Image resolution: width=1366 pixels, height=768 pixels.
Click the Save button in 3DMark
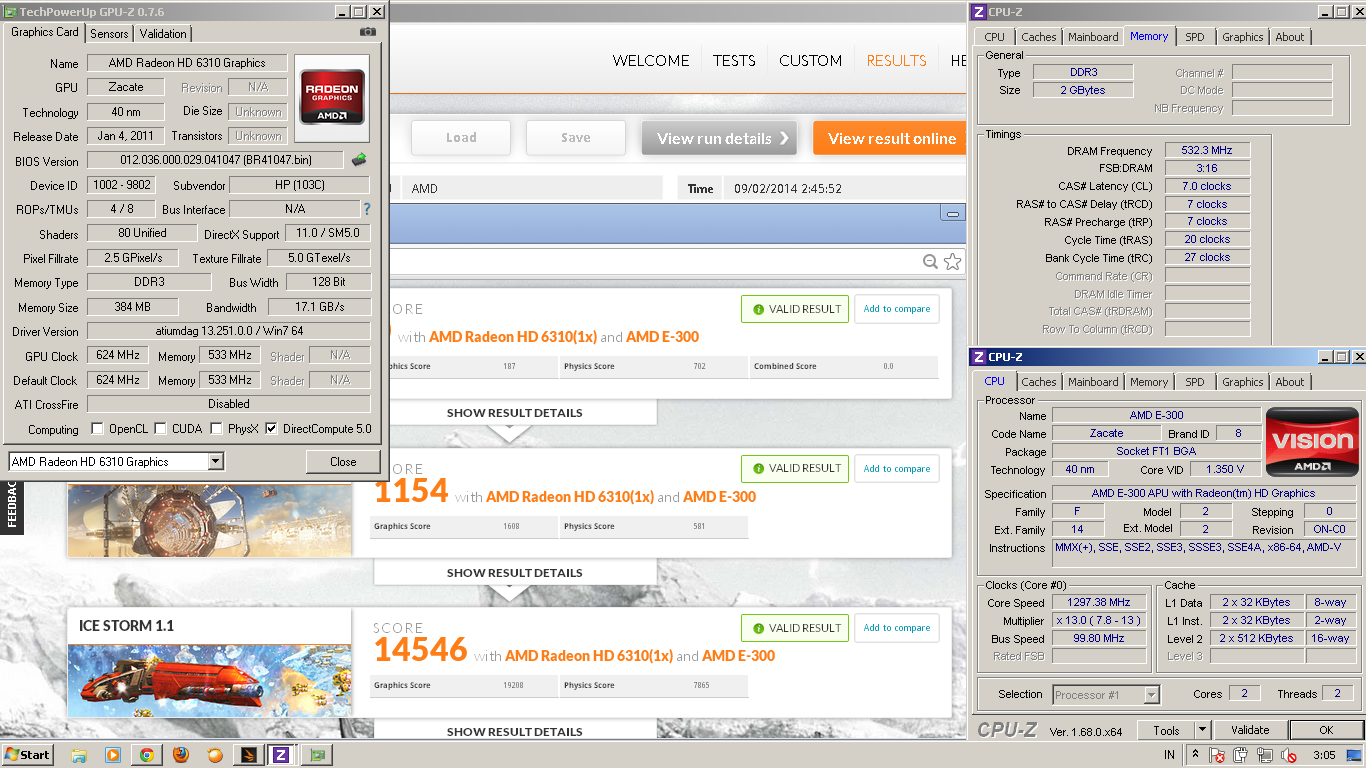point(575,138)
